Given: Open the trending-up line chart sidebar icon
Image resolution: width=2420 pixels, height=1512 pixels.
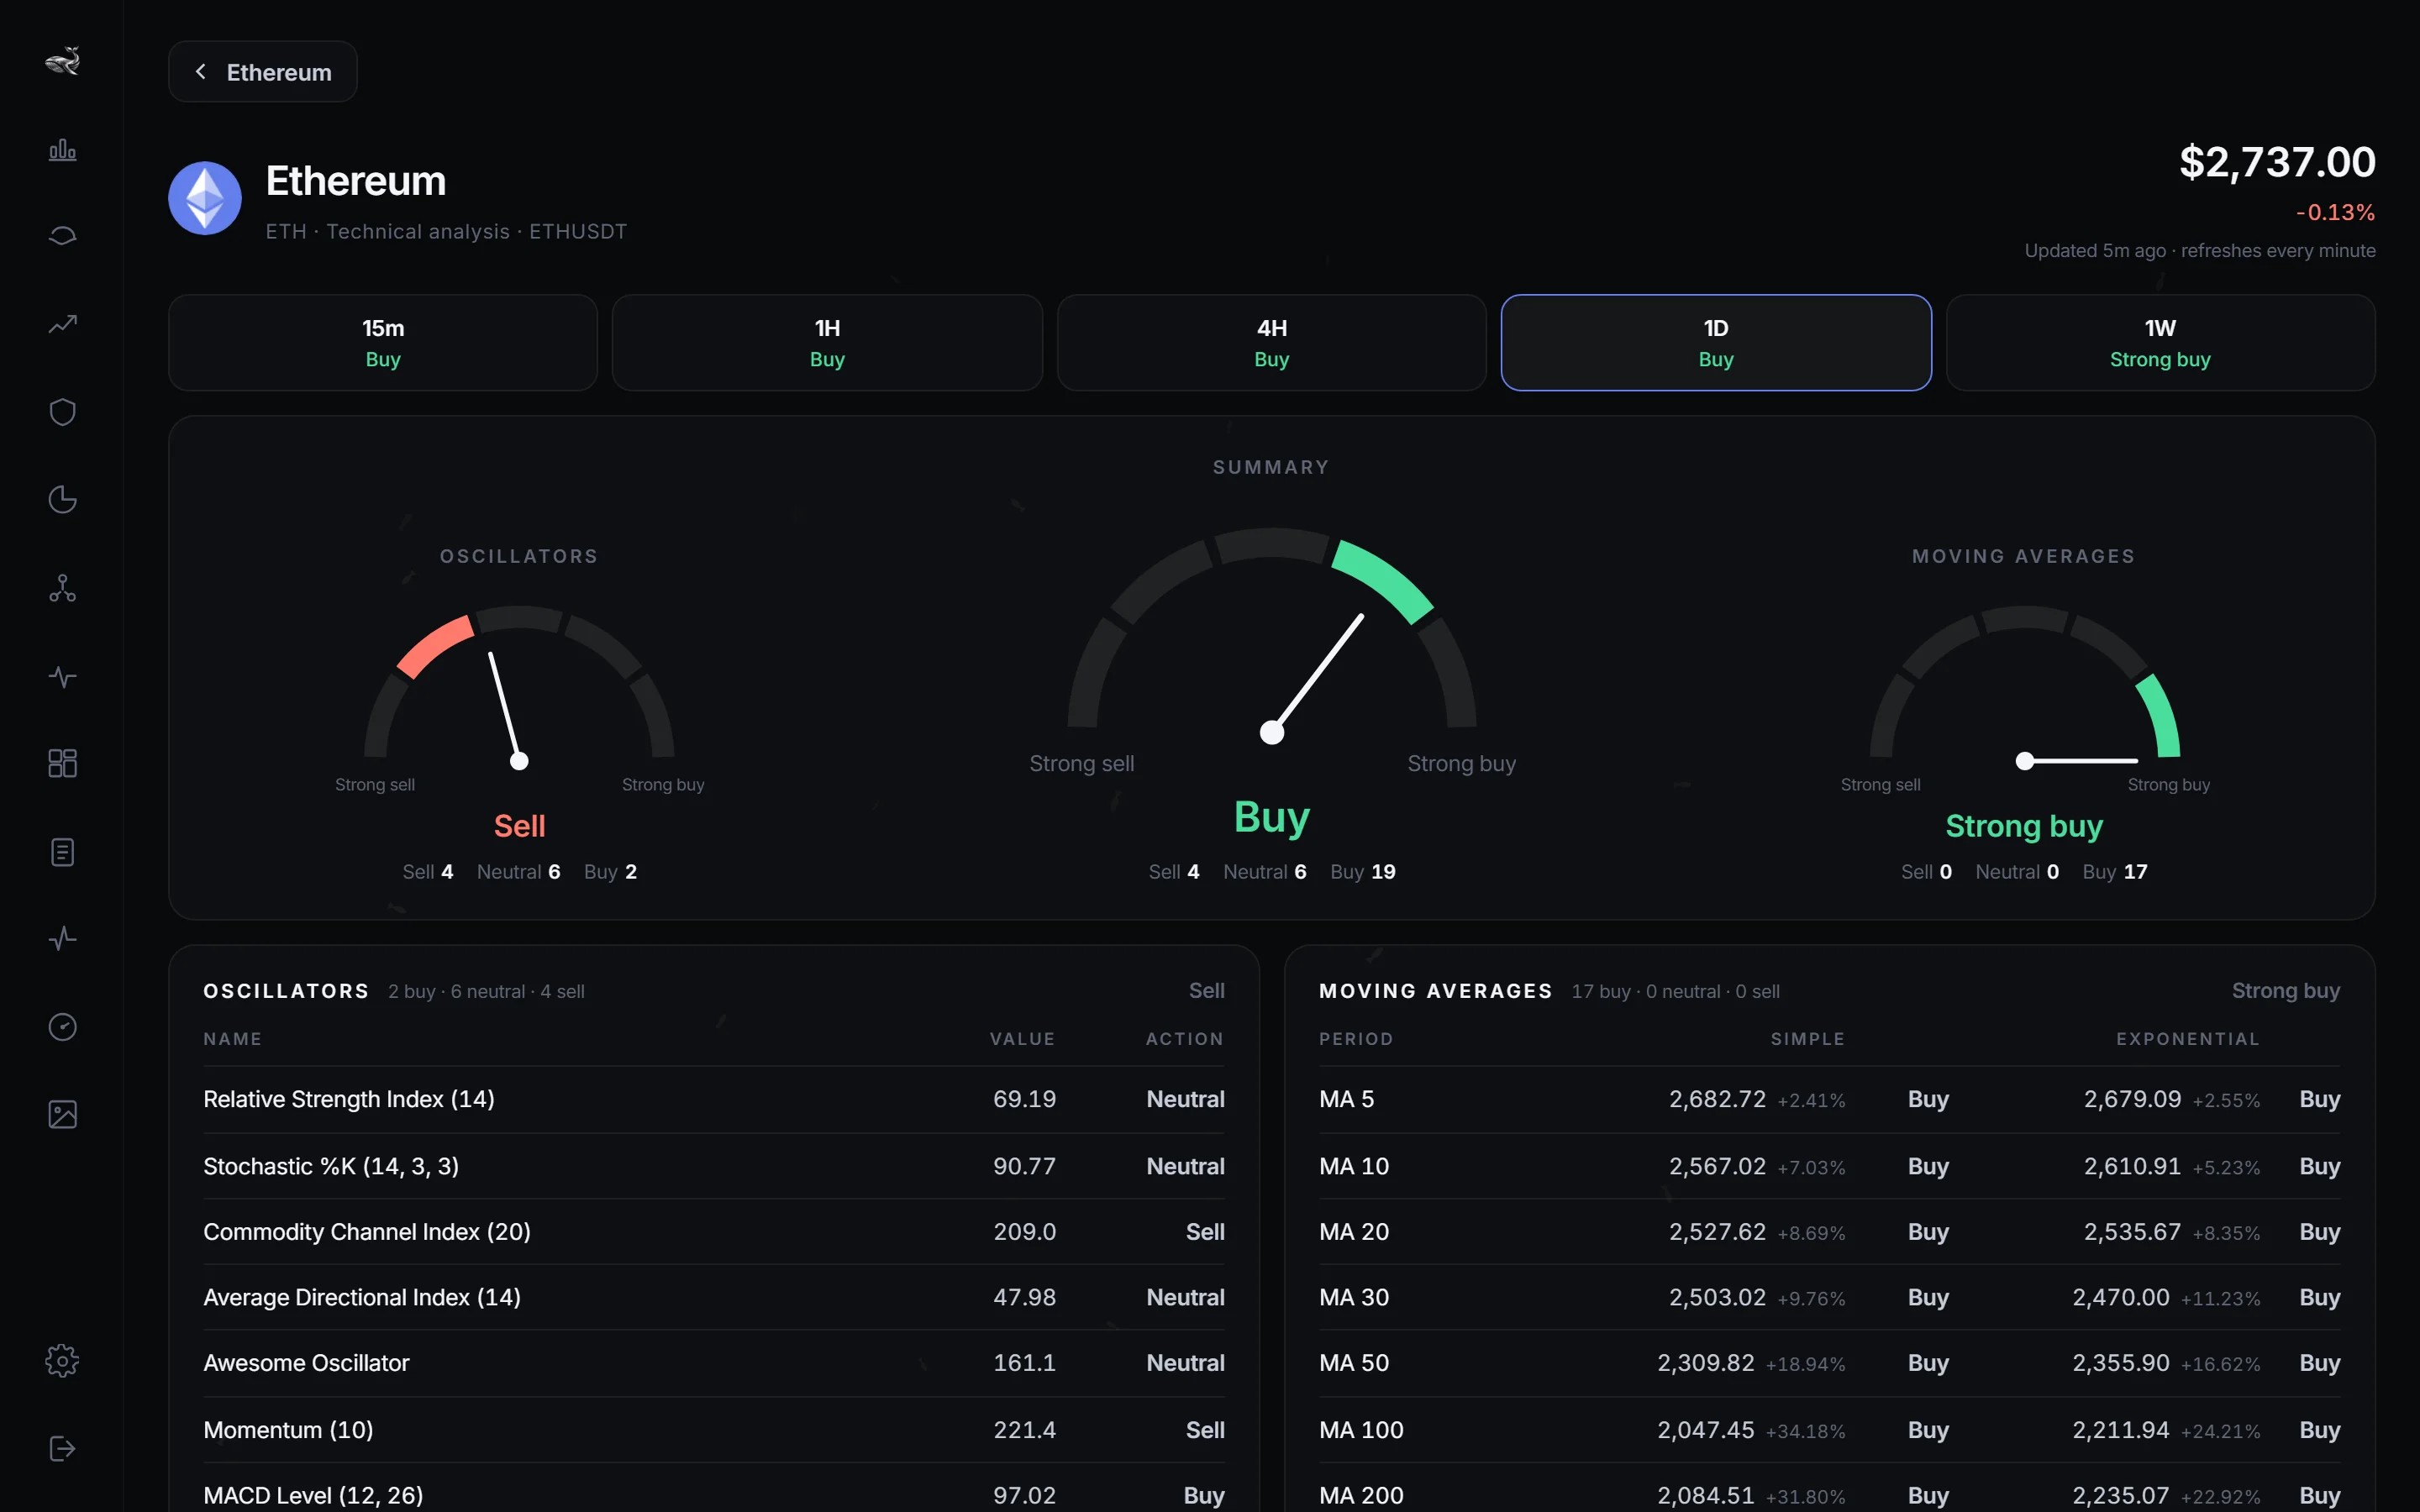Looking at the screenshot, I should point(62,324).
